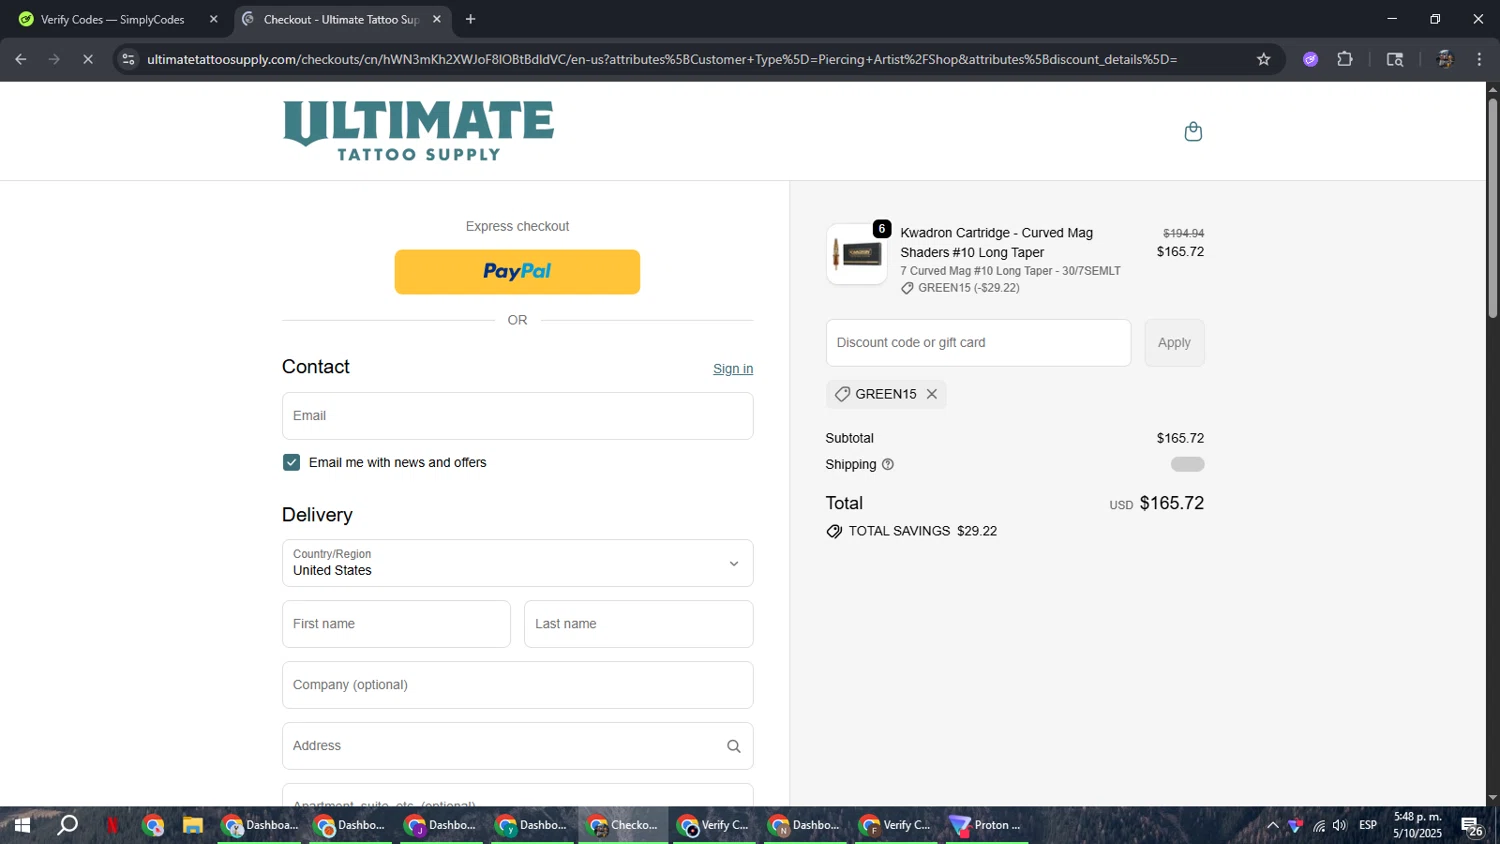Open the Proton taskbar app
Viewport: 1500px width, 844px height.
tap(987, 825)
